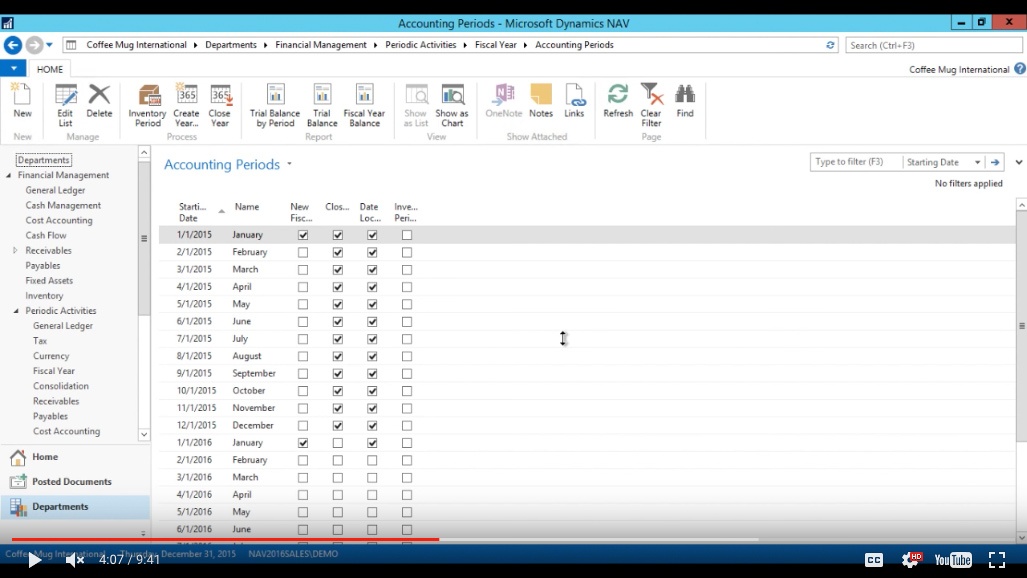Screen dimensions: 1027x578
Task: Click the Type to filter (F3) field
Action: tap(855, 162)
